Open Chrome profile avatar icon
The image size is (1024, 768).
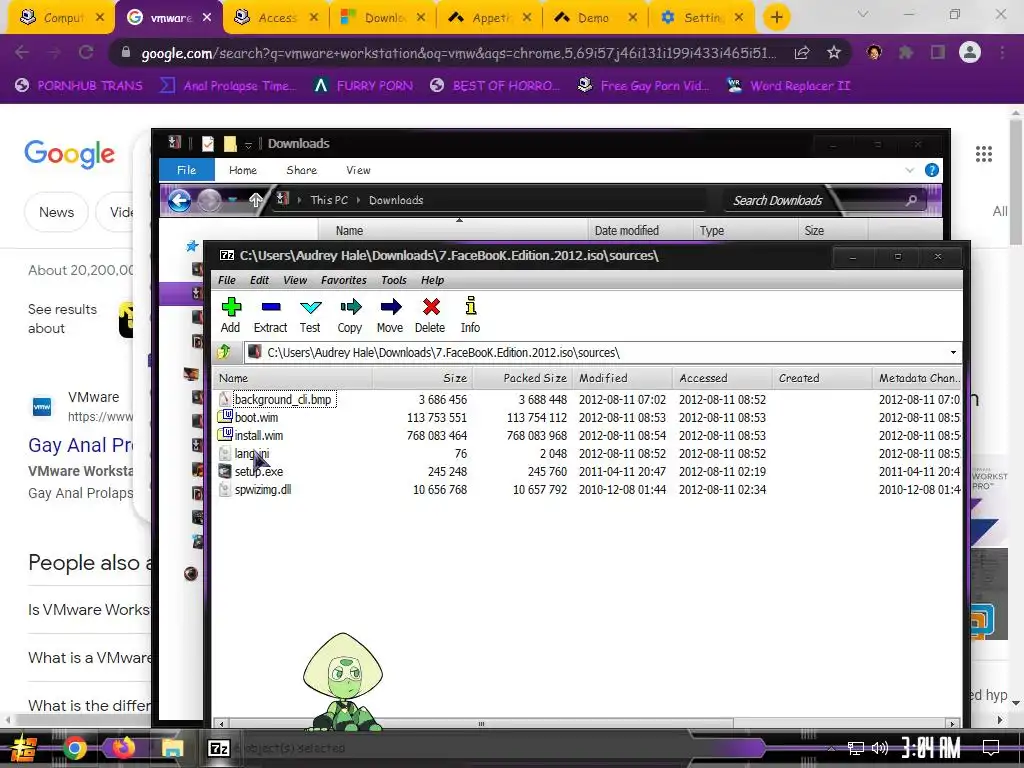[970, 52]
